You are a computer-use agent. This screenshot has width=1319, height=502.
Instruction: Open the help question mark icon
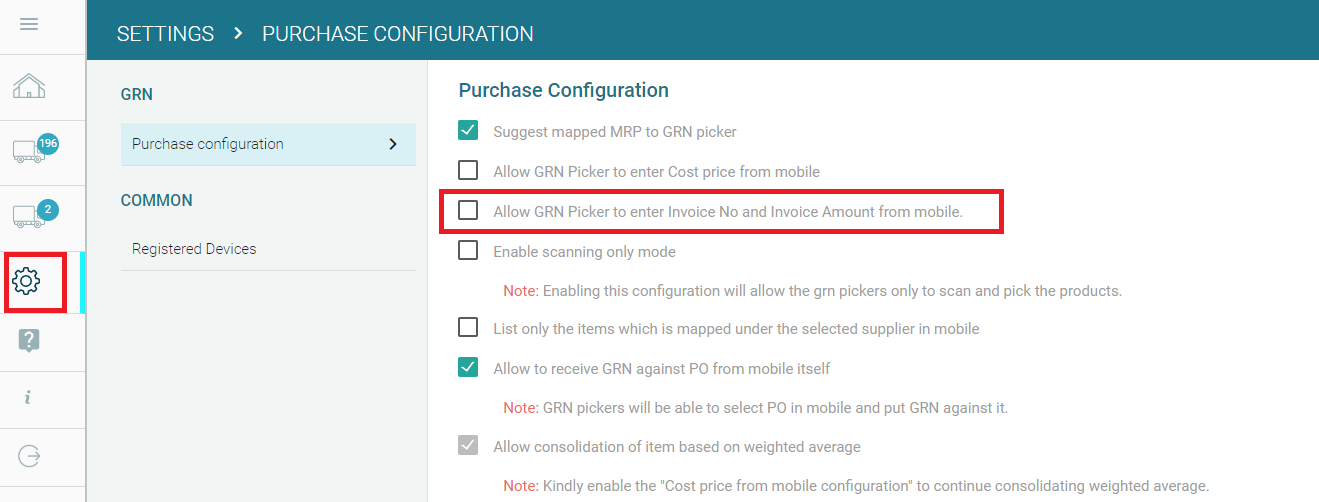point(29,341)
